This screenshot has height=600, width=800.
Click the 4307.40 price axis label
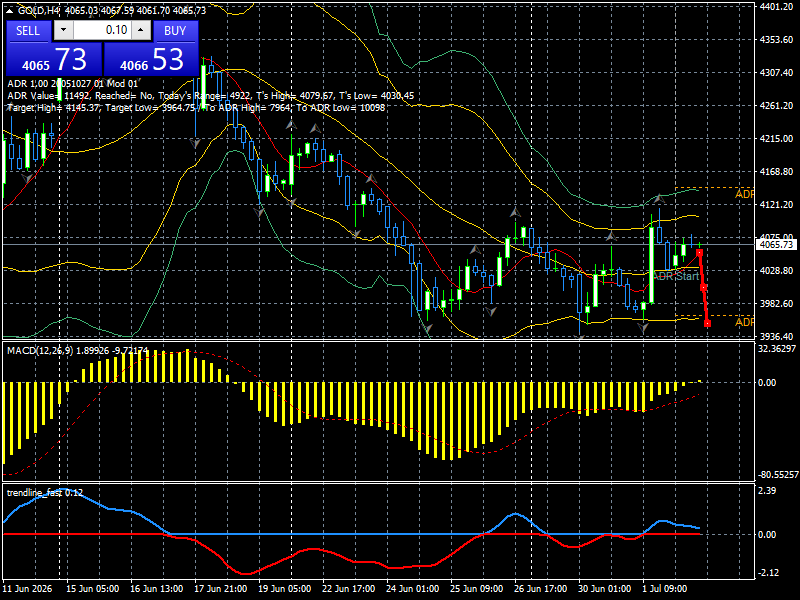[x=776, y=72]
